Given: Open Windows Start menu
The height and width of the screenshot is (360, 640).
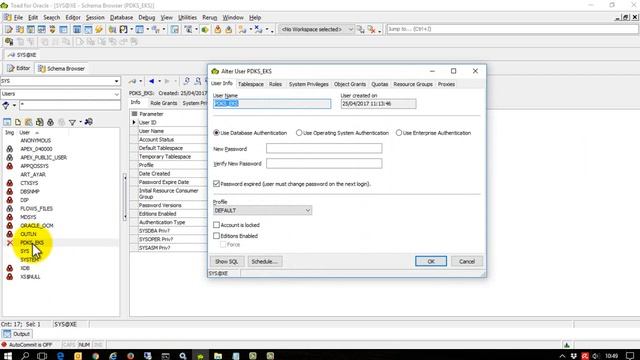Looking at the screenshot, I should 7,356.
